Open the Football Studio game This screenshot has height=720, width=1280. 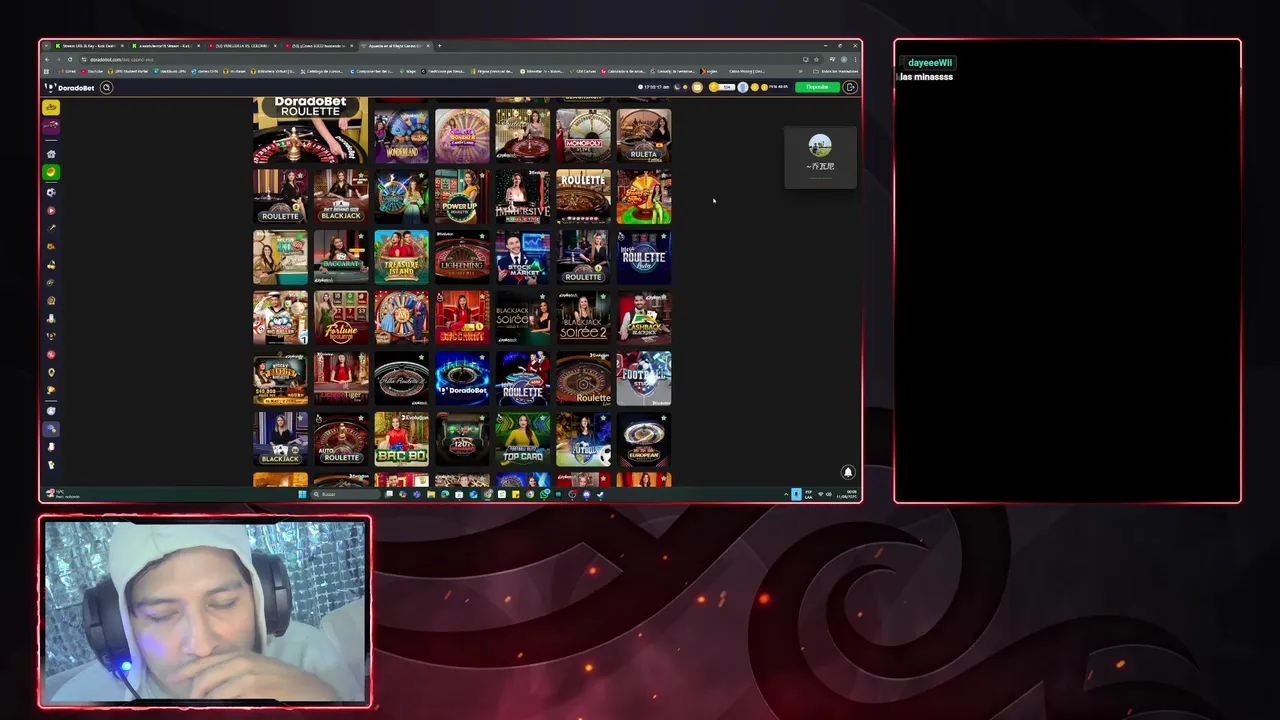644,378
